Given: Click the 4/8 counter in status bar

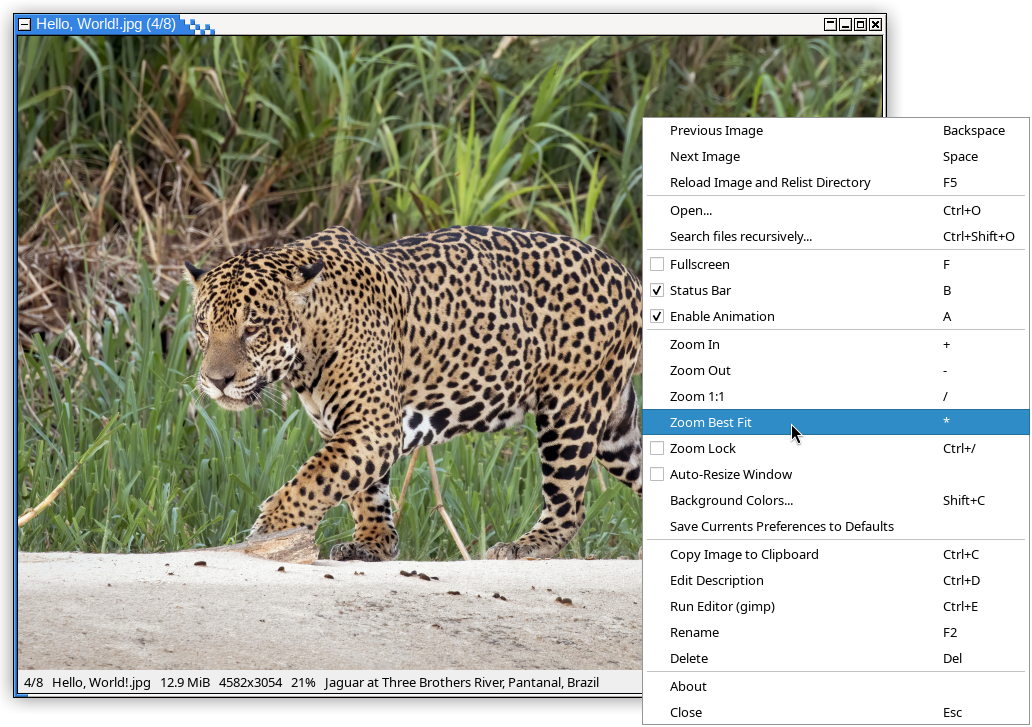Looking at the screenshot, I should 34,682.
